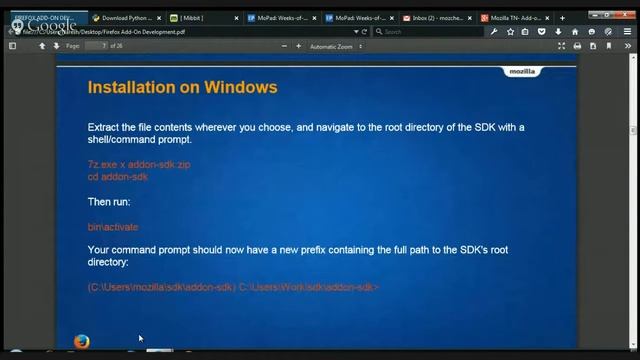This screenshot has width=640, height=360.
Task: Open Firefox downloads panel
Action: [x=558, y=31]
